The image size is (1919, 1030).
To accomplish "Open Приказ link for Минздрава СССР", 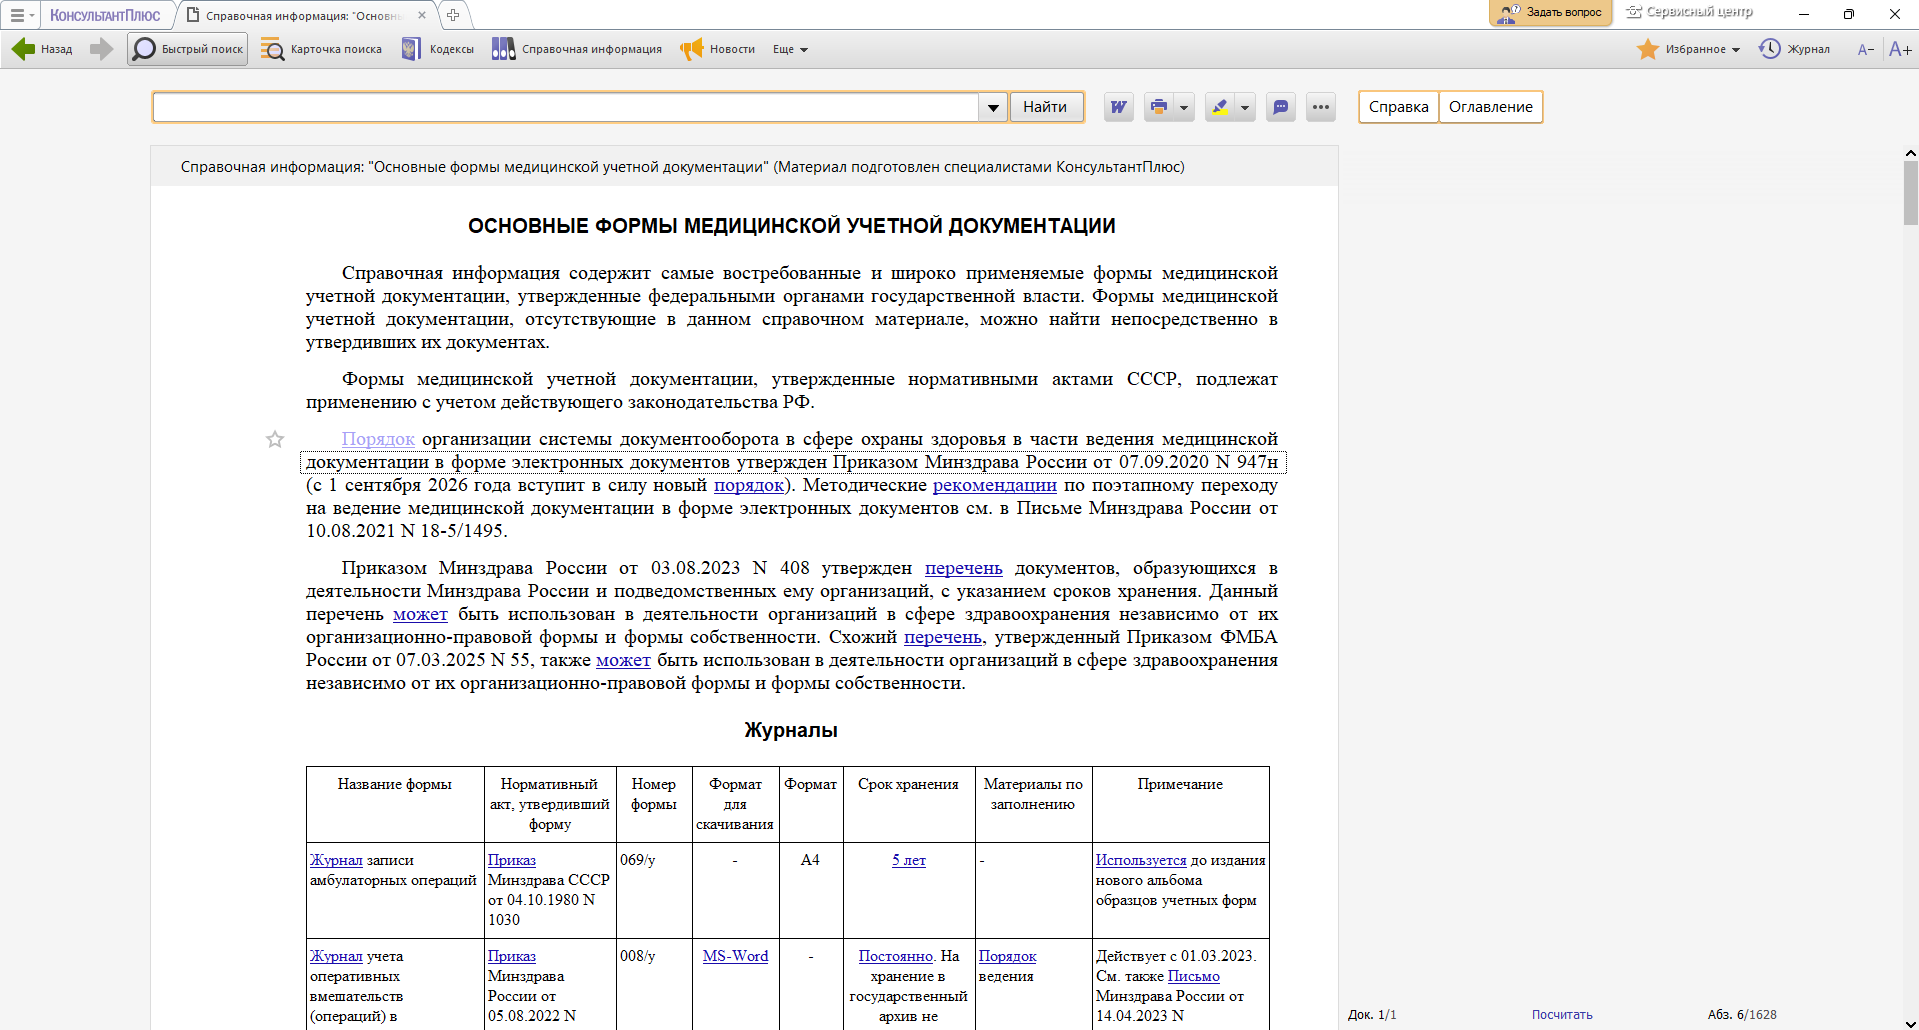I will (x=512, y=860).
